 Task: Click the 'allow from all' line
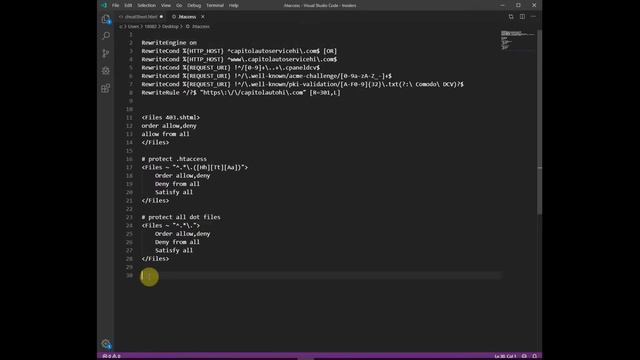point(165,134)
